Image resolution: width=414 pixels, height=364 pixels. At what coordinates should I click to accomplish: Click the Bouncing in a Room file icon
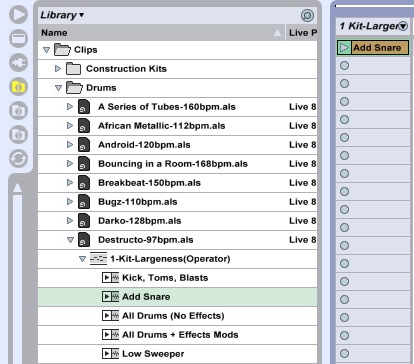(x=84, y=164)
